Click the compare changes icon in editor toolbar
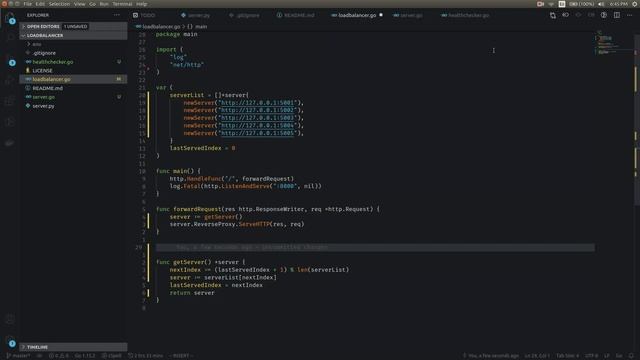The height and width of the screenshot is (360, 640). coord(553,16)
